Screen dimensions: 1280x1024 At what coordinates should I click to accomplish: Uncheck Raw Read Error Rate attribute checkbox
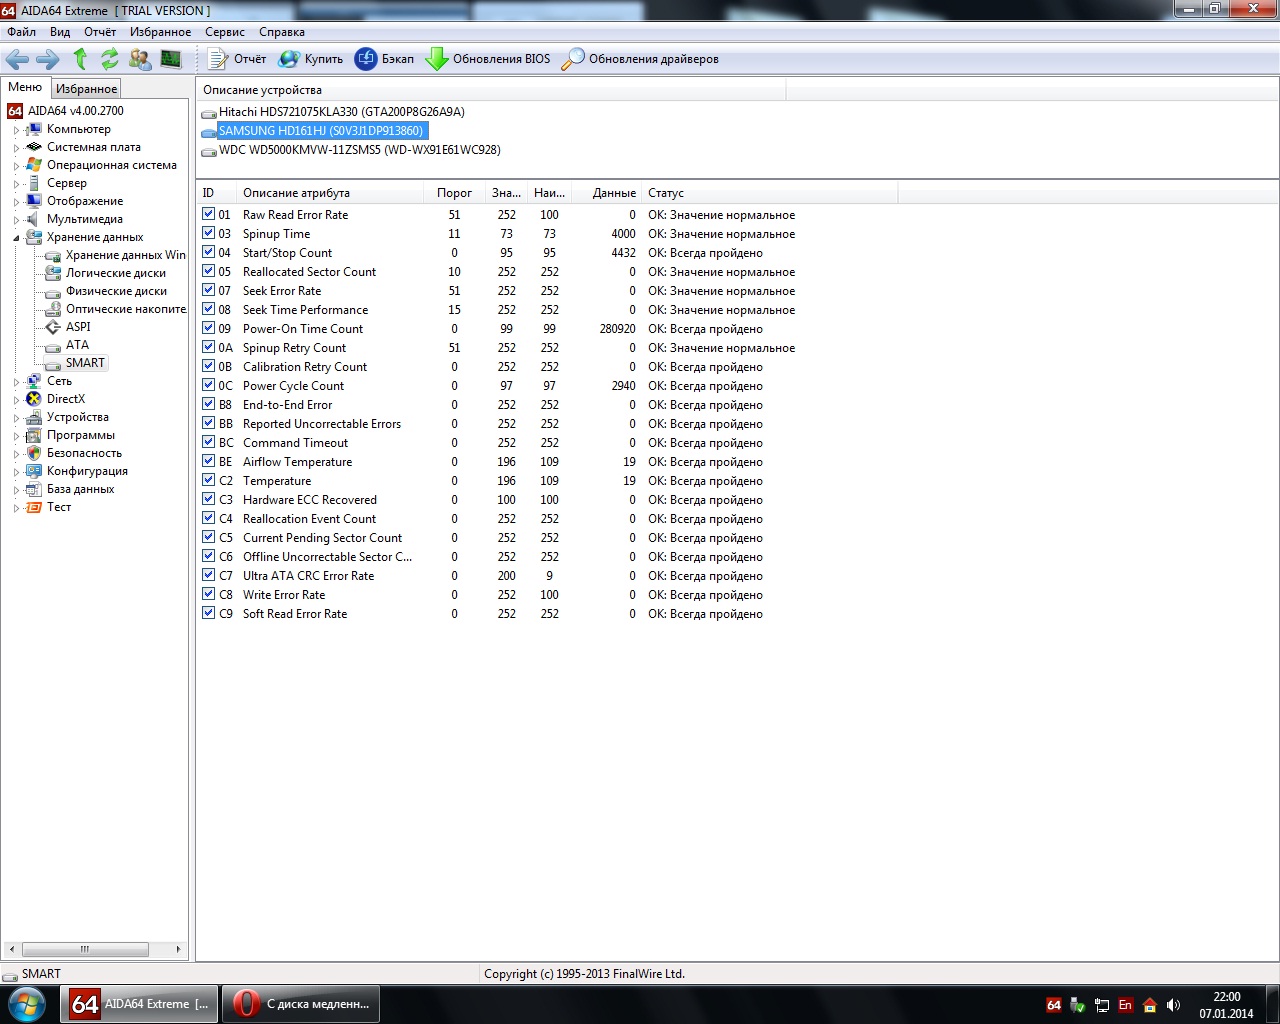click(208, 214)
